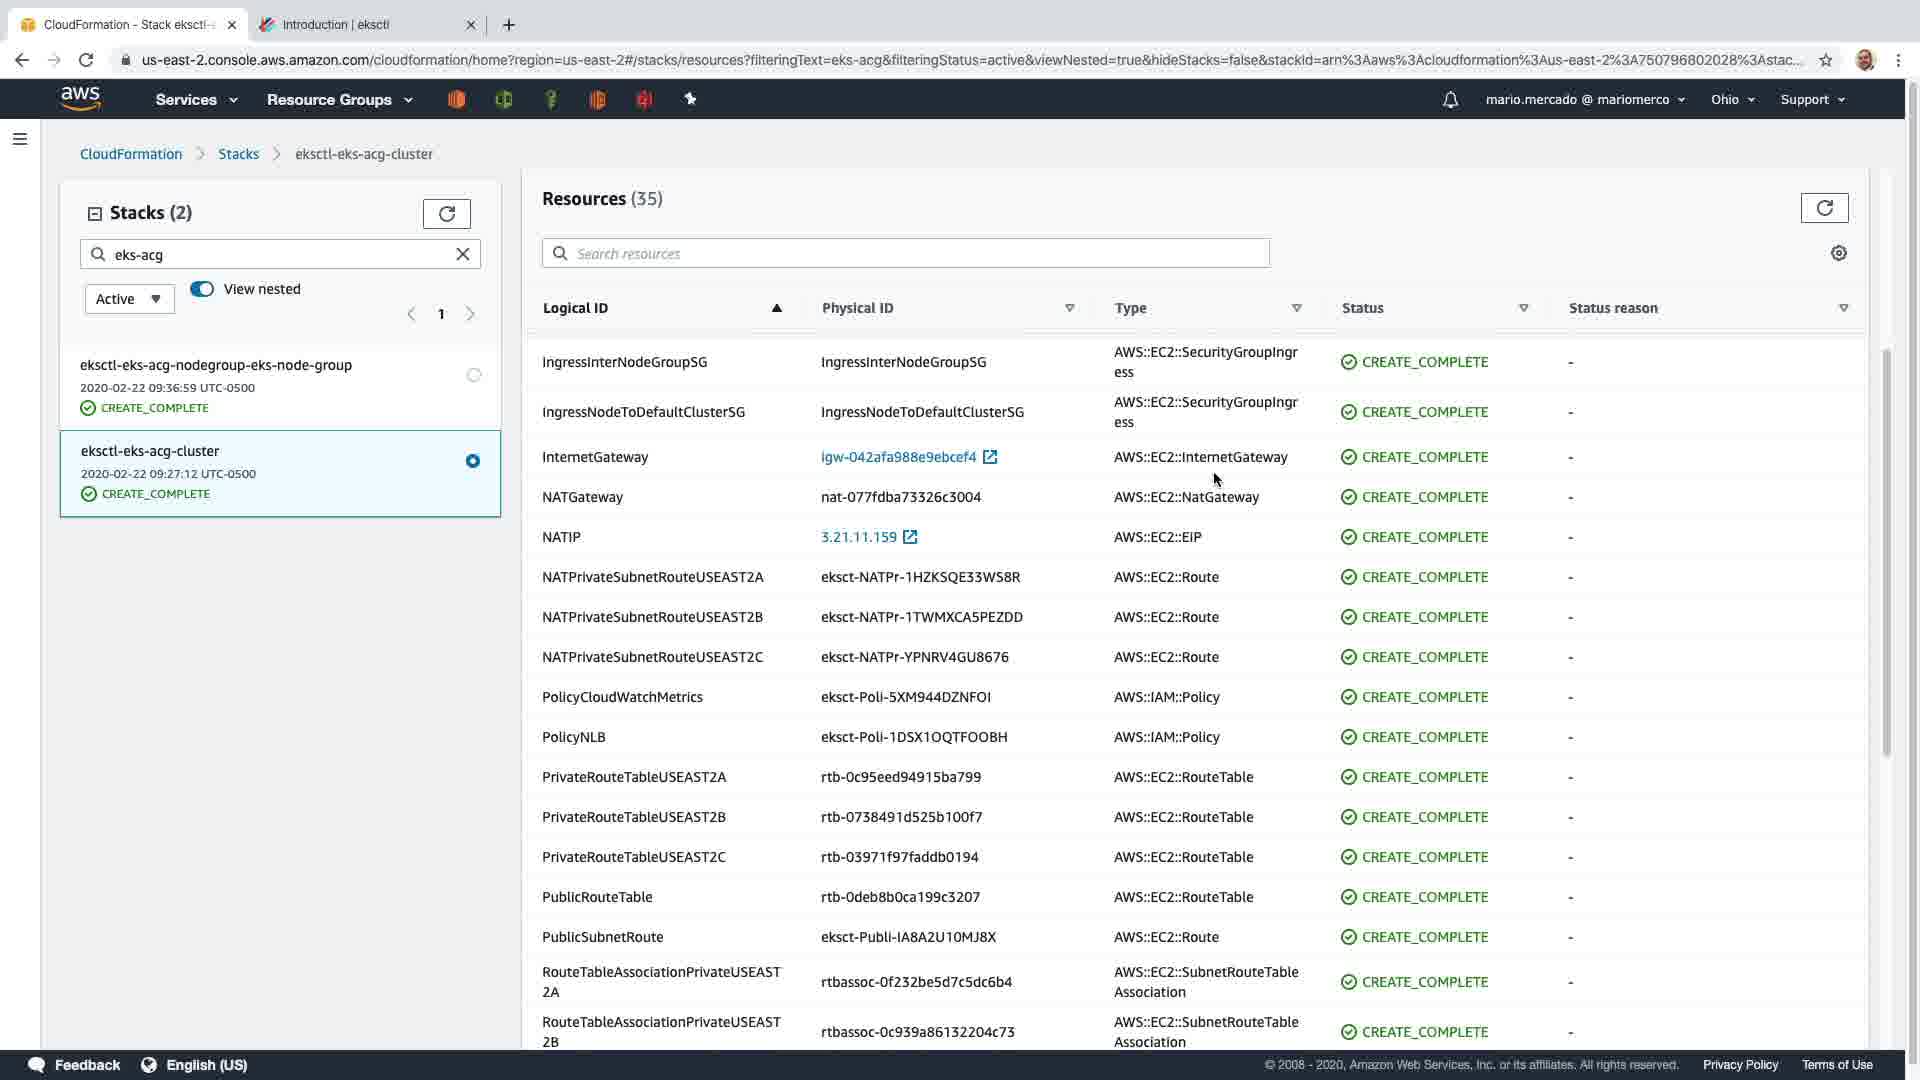Bookmark this page with the star icon
Viewport: 1920px width, 1080px height.
click(x=1825, y=60)
